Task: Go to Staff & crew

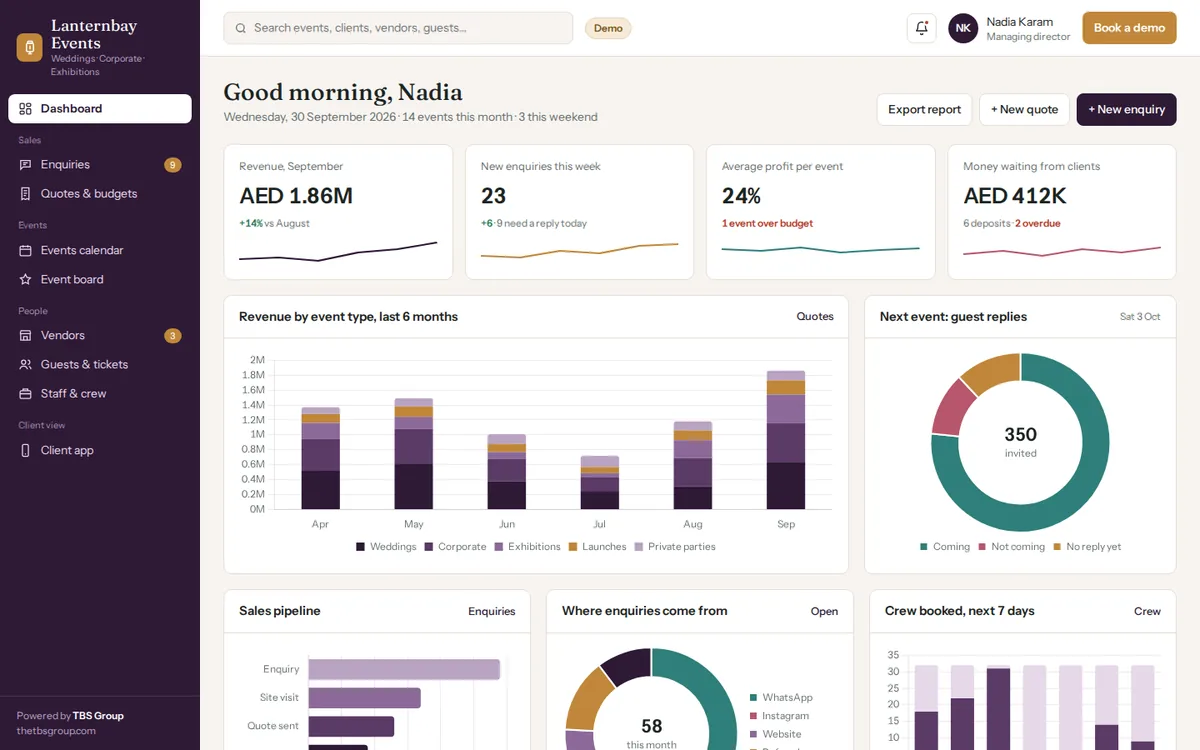Action: click(x=100, y=394)
